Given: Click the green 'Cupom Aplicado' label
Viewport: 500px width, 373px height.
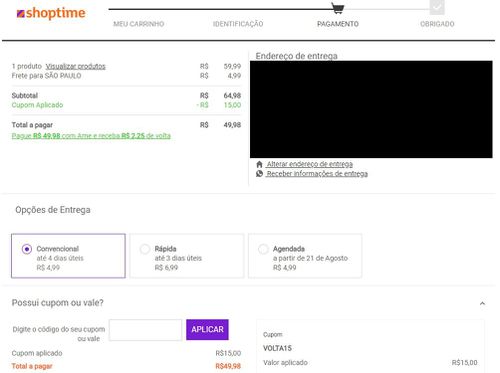Looking at the screenshot, I should coord(37,105).
